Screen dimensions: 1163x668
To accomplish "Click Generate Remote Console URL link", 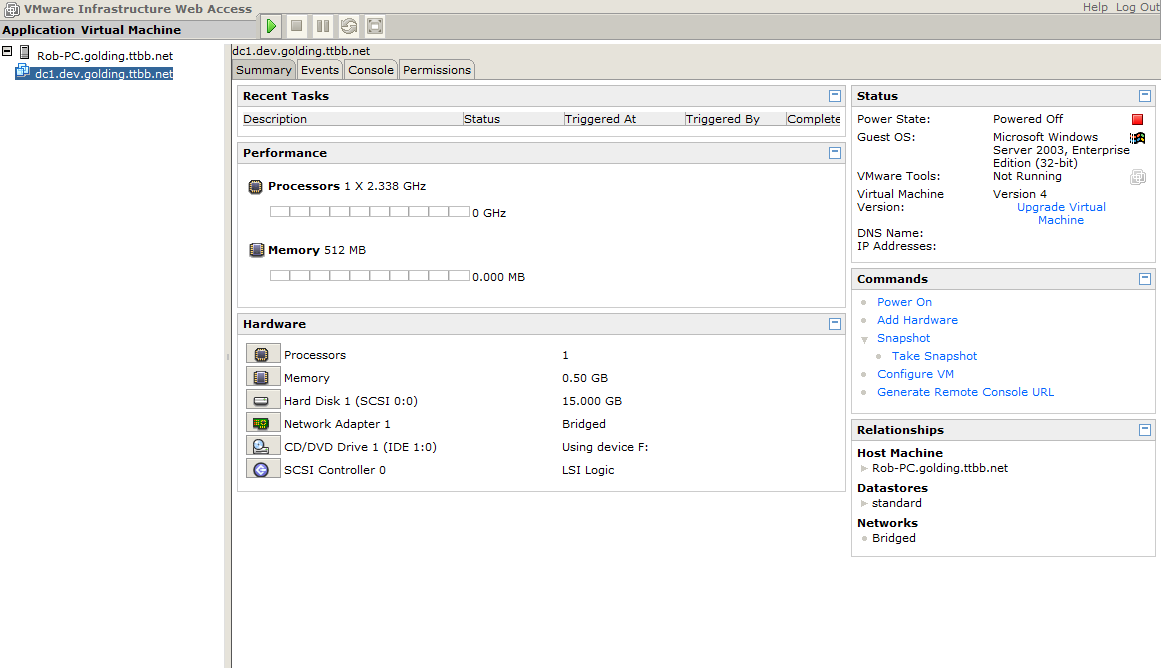I will [x=965, y=391].
